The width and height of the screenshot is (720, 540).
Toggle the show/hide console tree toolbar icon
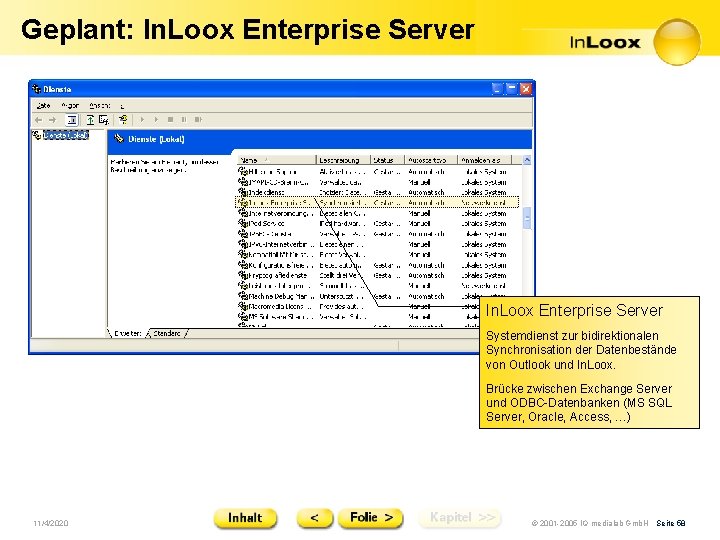[72, 120]
